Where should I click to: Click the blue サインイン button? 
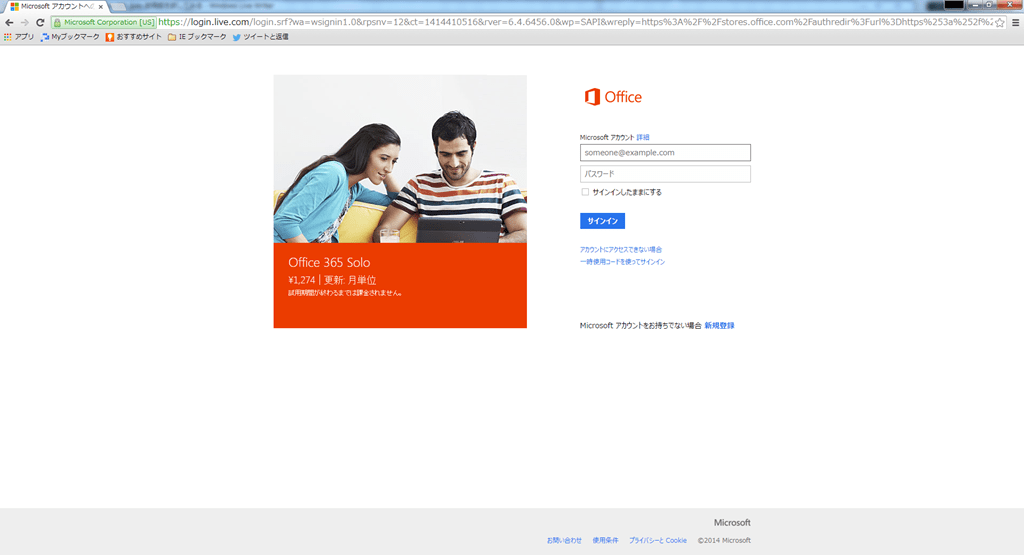602,221
